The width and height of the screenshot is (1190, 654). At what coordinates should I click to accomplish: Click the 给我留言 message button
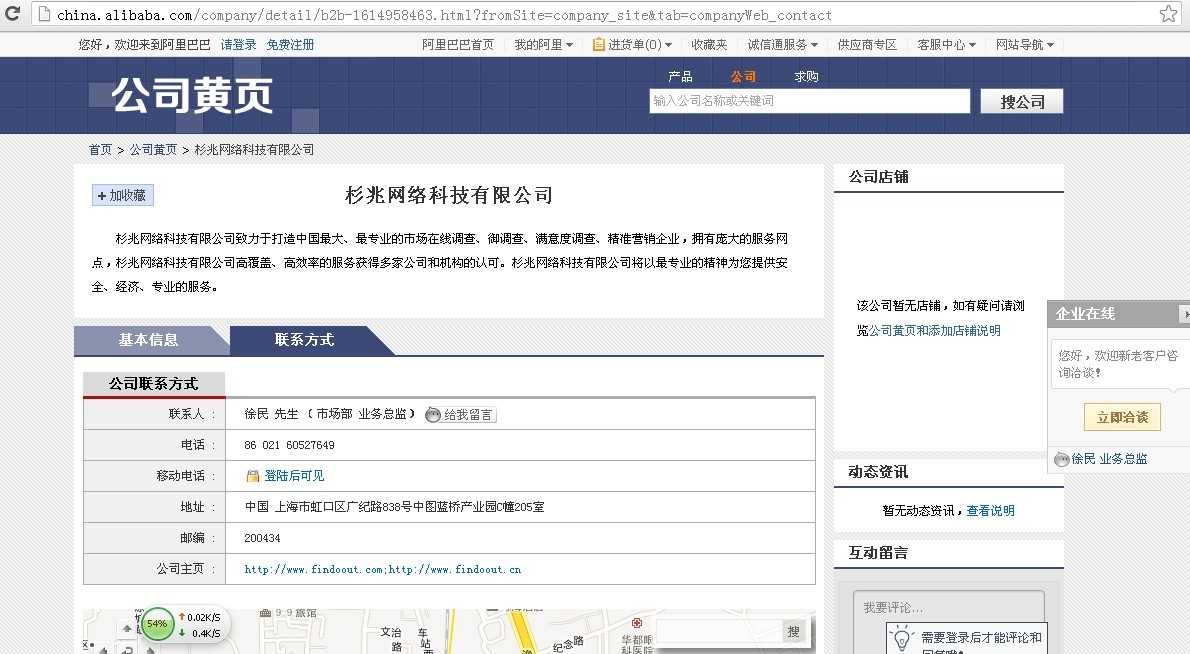click(x=461, y=414)
